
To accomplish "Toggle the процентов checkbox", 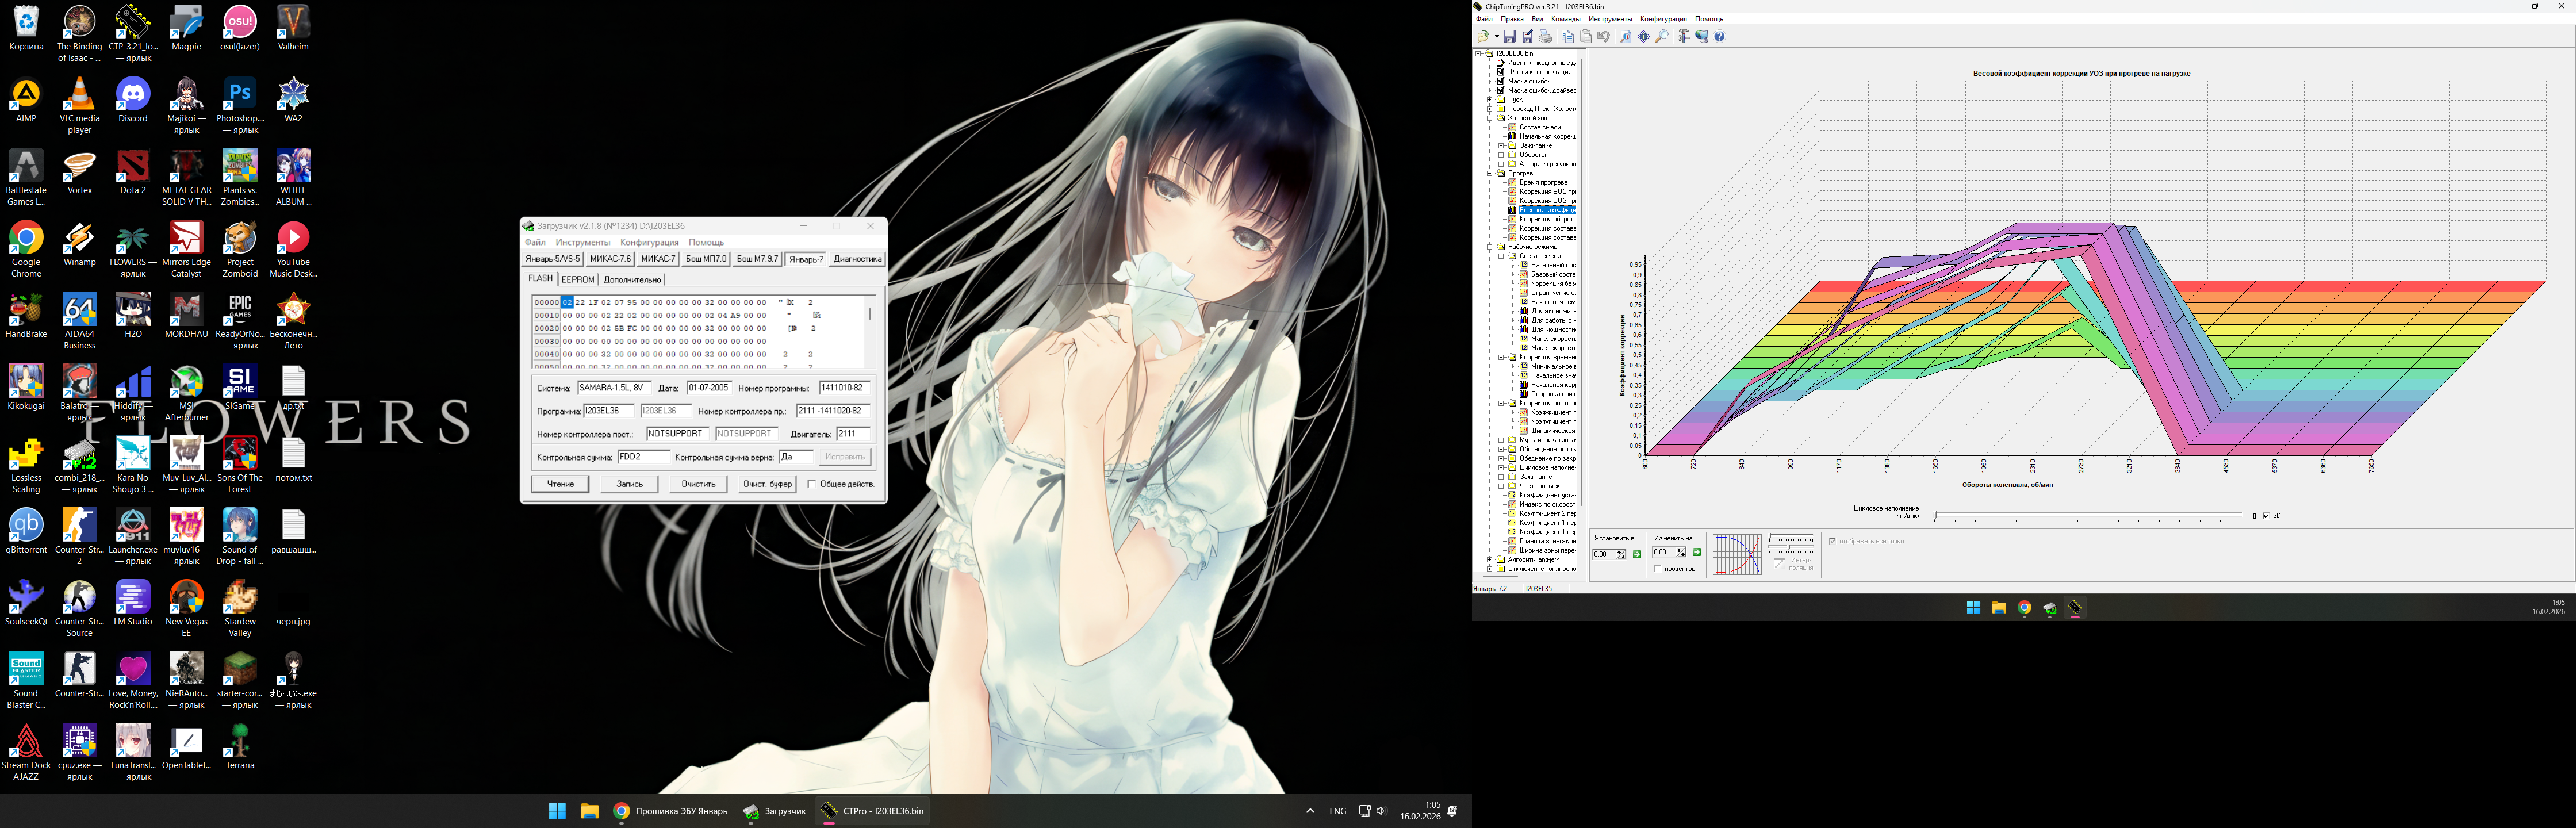I will click(x=1658, y=569).
